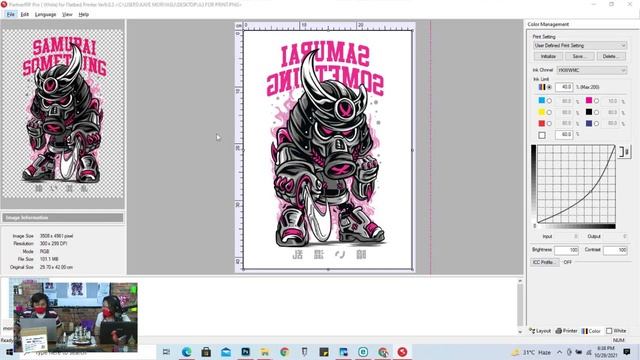640x360 pixels.
Task: Click the magenta ink color swatch
Action: point(589,100)
